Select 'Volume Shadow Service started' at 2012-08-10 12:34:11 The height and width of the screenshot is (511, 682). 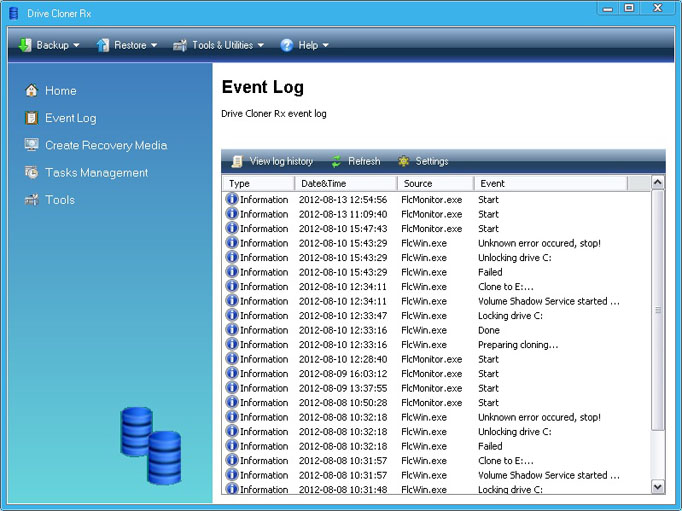(548, 301)
